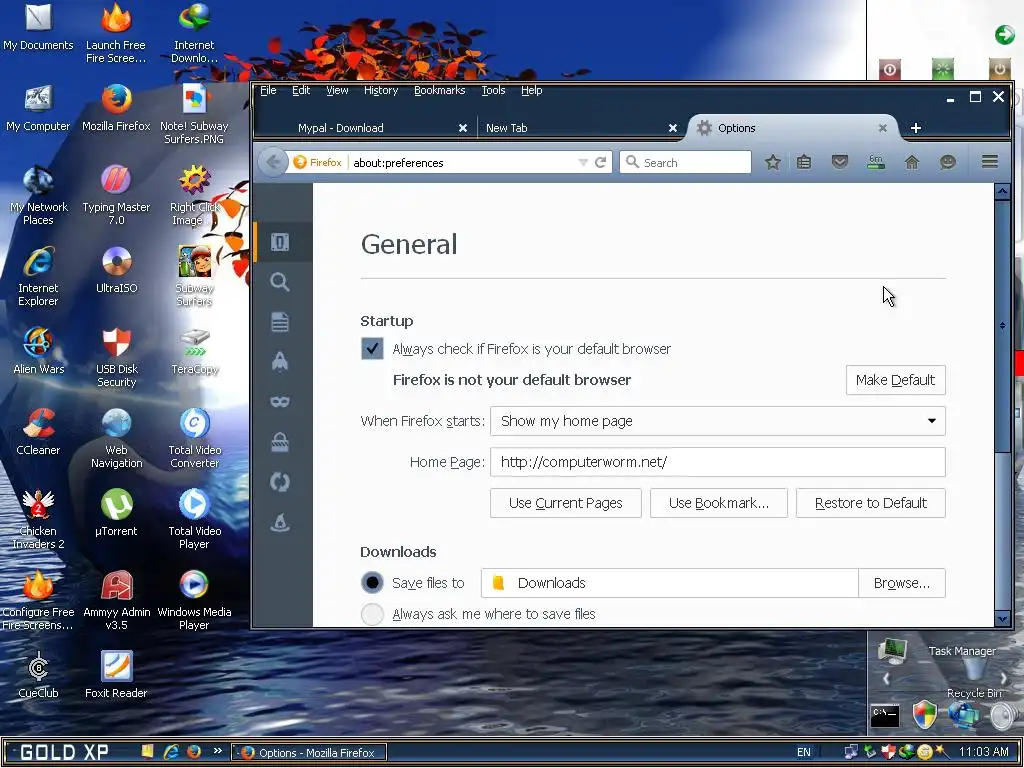
Task: Click the Options - Mozilla Firefox taskbar button
Action: pyautogui.click(x=310, y=752)
